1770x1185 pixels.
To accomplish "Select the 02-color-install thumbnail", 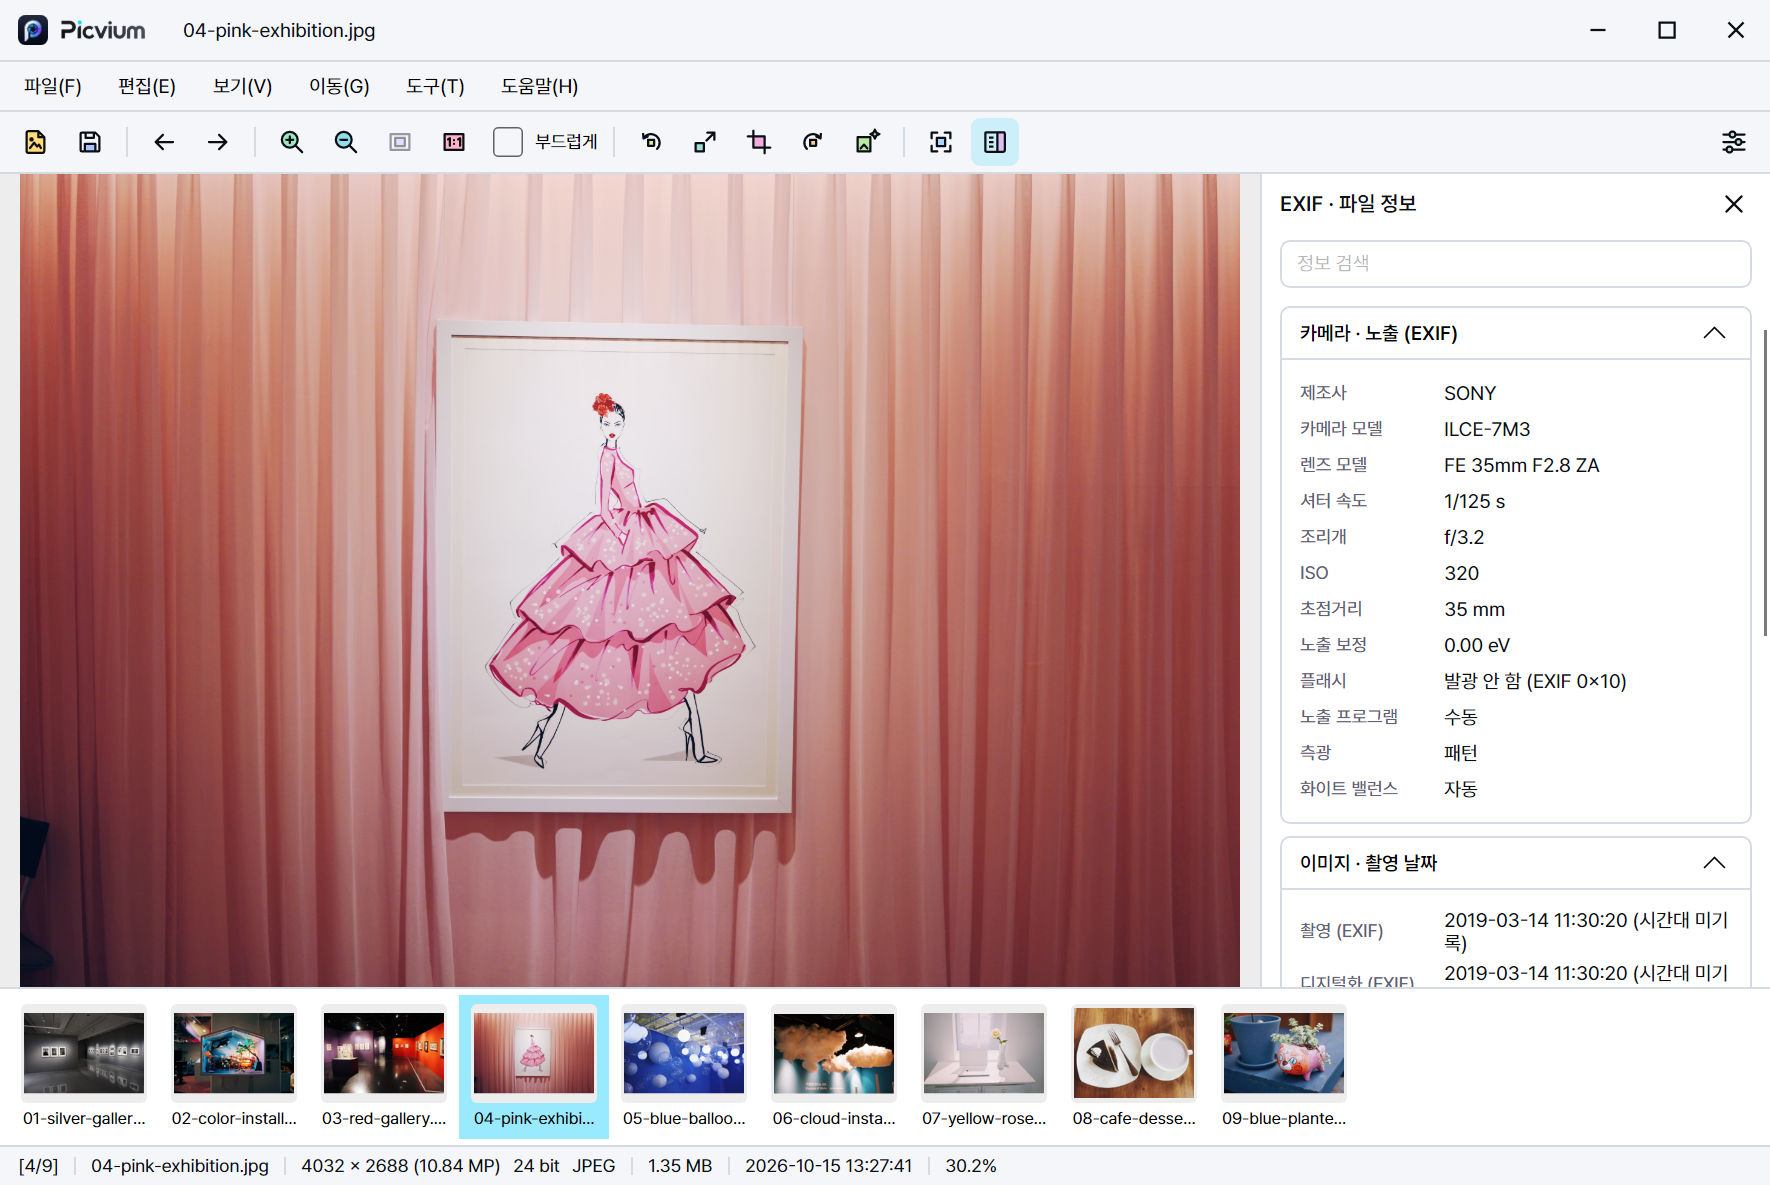I will click(x=234, y=1067).
